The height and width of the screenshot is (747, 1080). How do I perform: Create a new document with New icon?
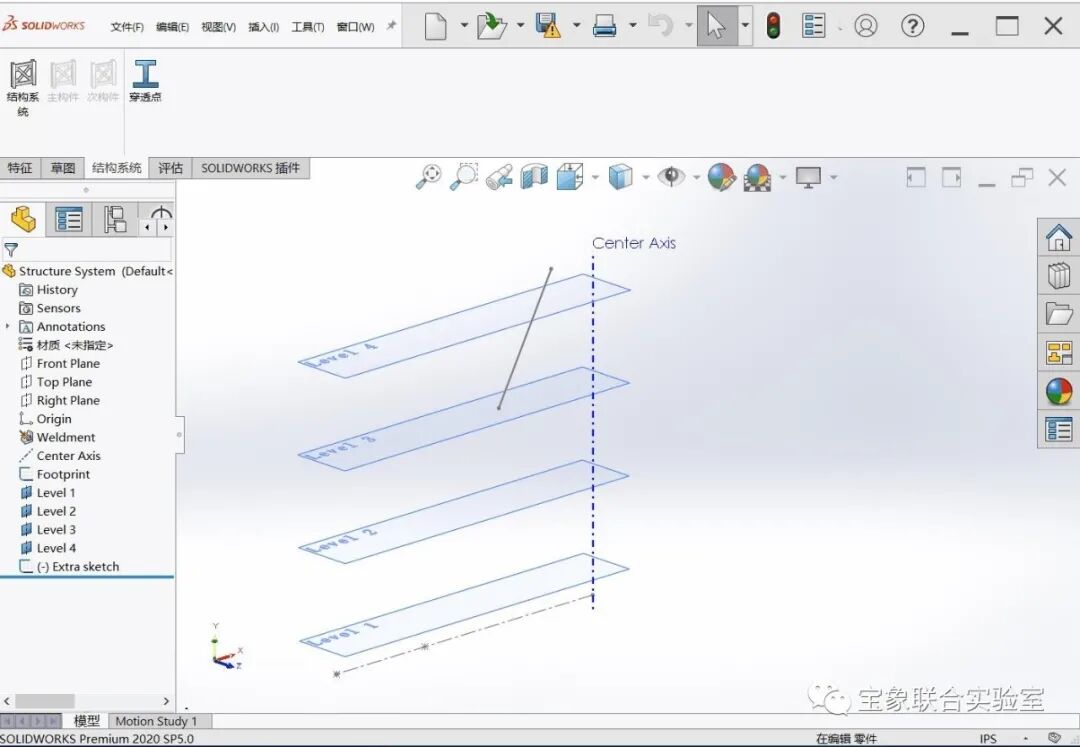click(435, 26)
